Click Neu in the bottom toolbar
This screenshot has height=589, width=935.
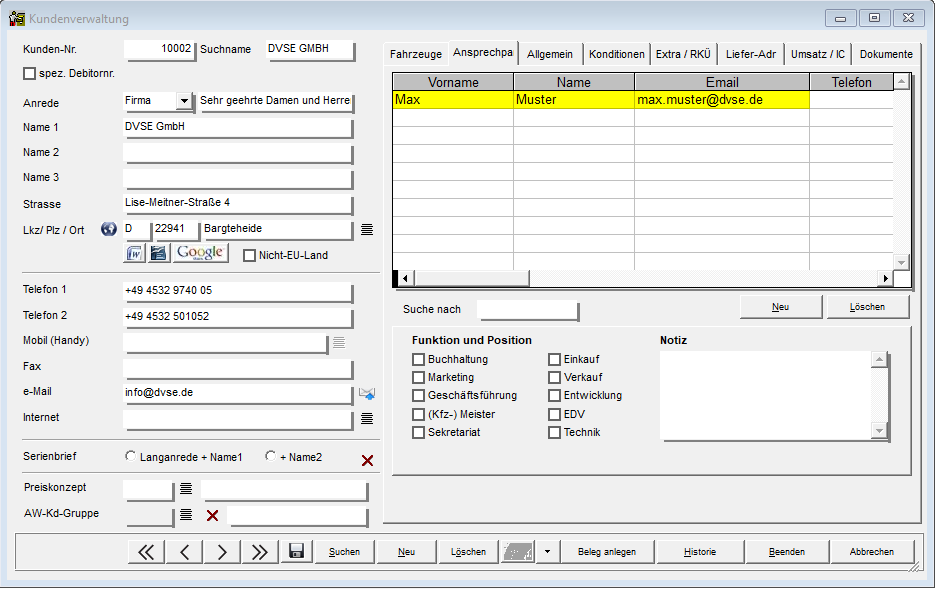pos(407,552)
